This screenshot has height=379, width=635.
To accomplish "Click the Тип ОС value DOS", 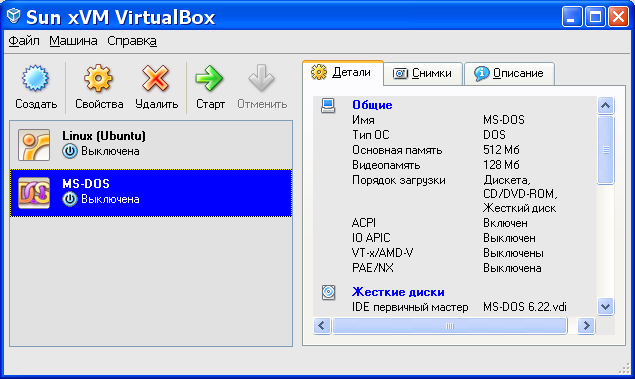I will 494,135.
